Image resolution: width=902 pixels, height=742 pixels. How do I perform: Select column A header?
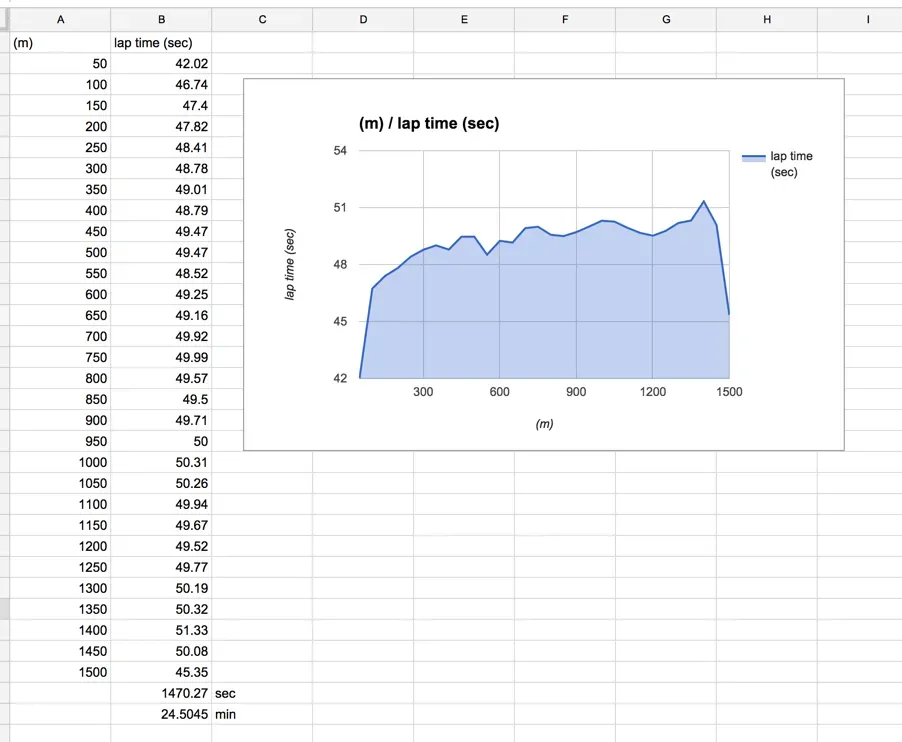pos(60,19)
